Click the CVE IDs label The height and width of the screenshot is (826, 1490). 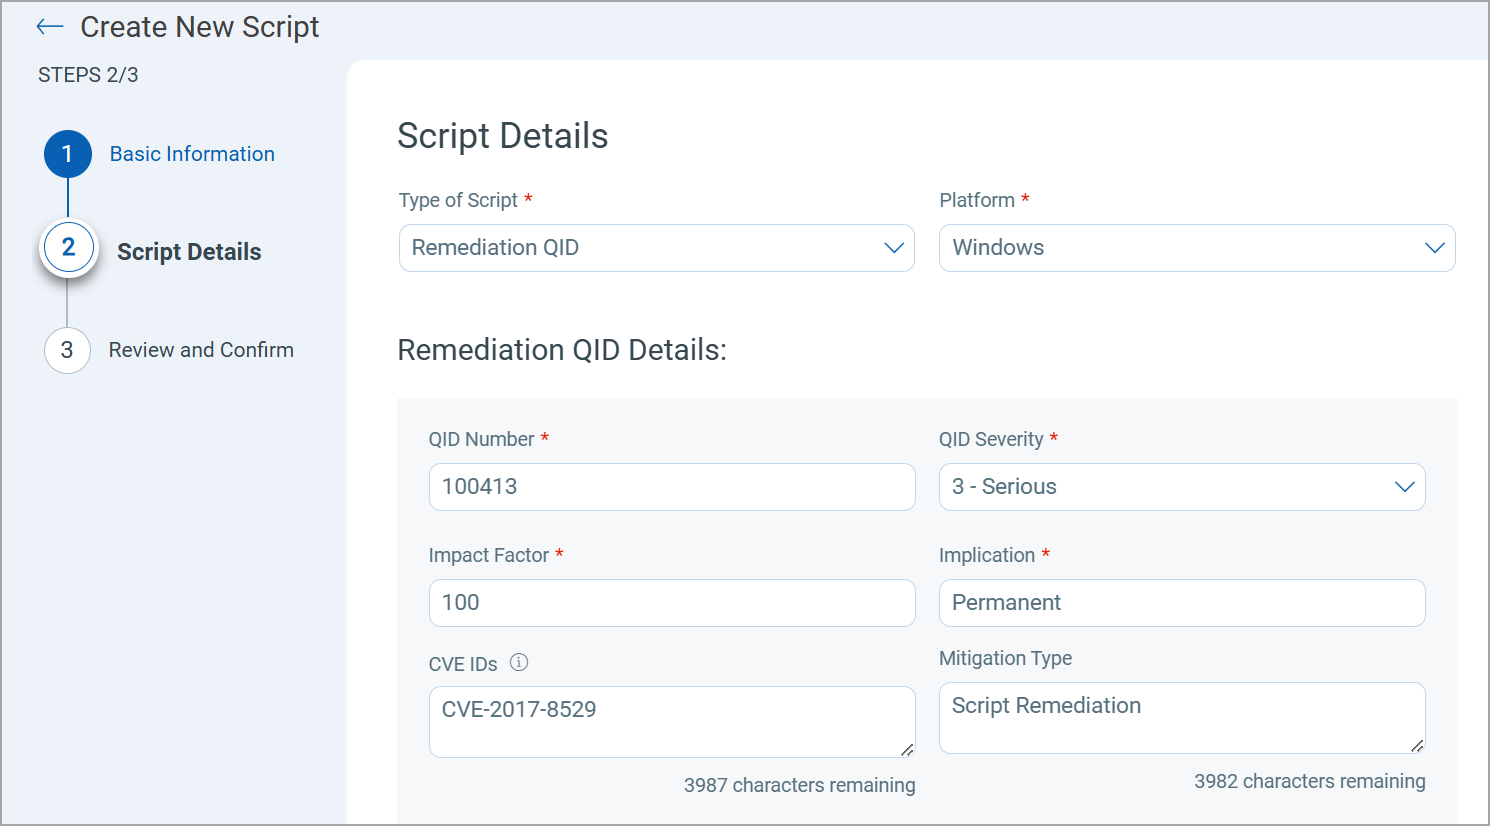(x=463, y=664)
